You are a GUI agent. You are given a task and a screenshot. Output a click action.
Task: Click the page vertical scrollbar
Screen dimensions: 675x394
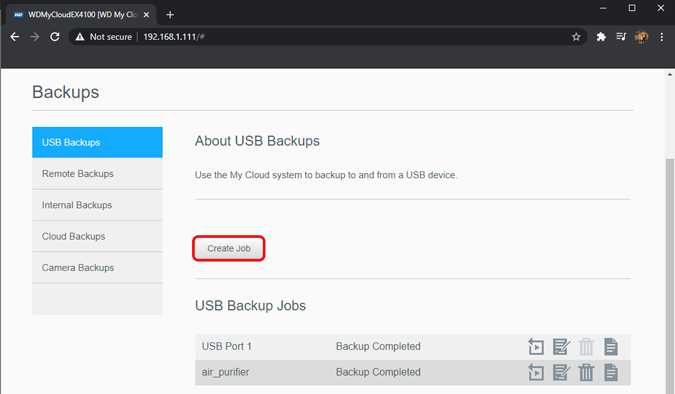670,276
